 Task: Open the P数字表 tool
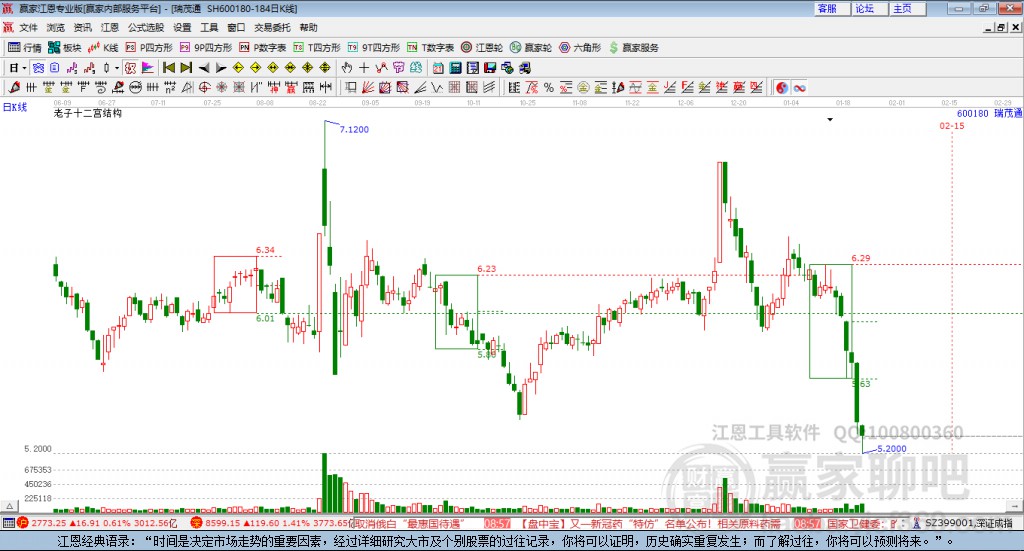tap(263, 48)
